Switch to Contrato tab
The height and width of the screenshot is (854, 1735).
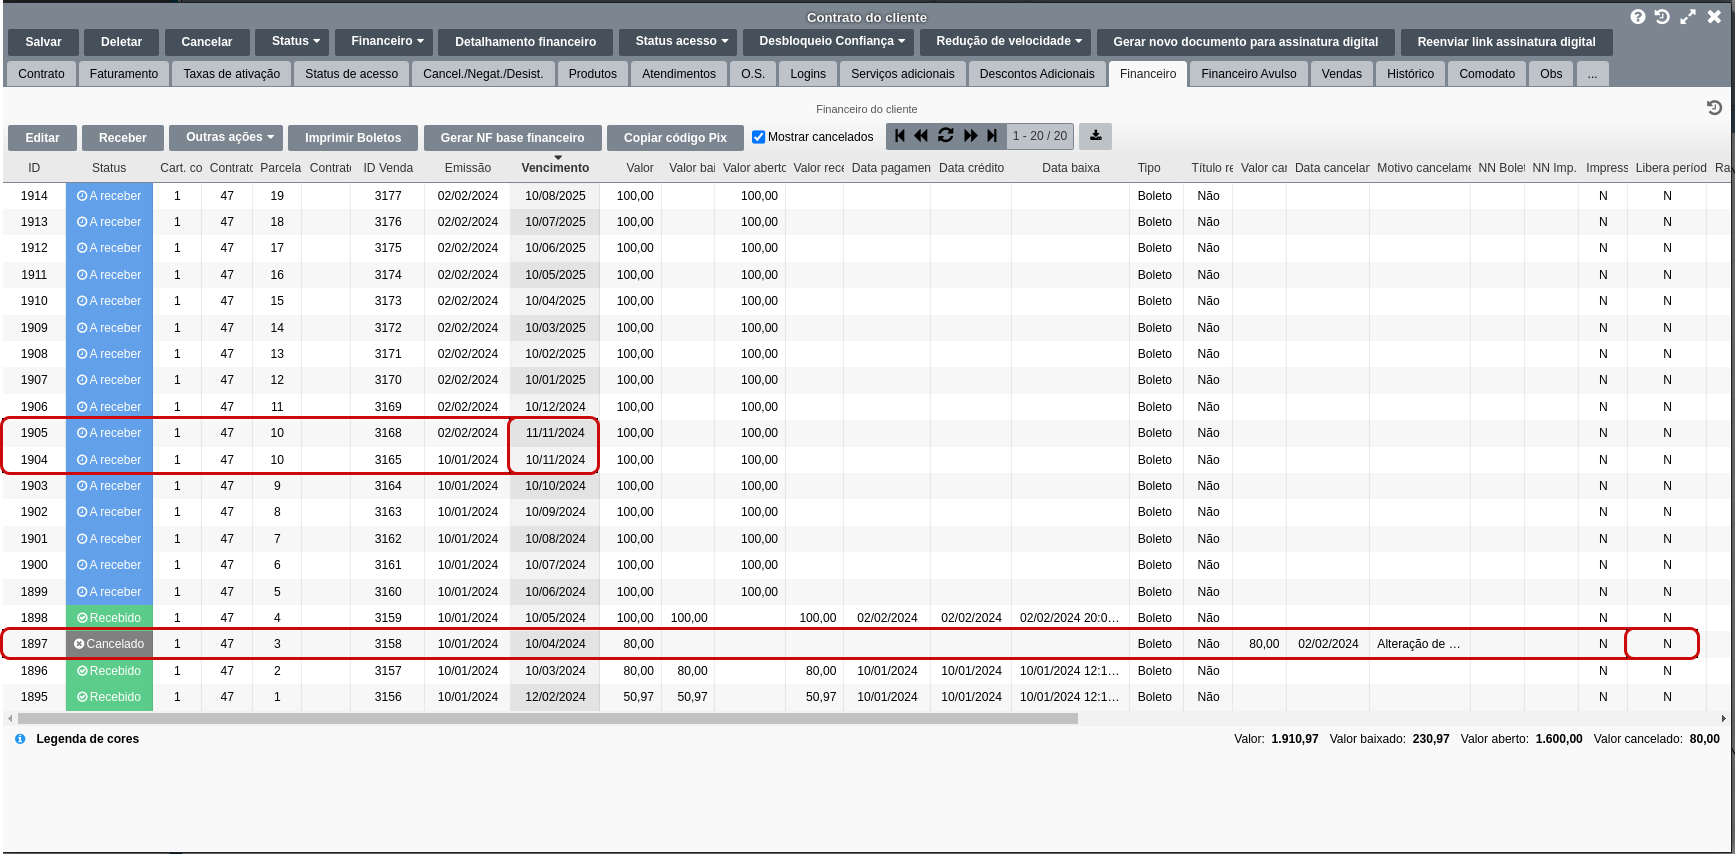pyautogui.click(x=41, y=74)
